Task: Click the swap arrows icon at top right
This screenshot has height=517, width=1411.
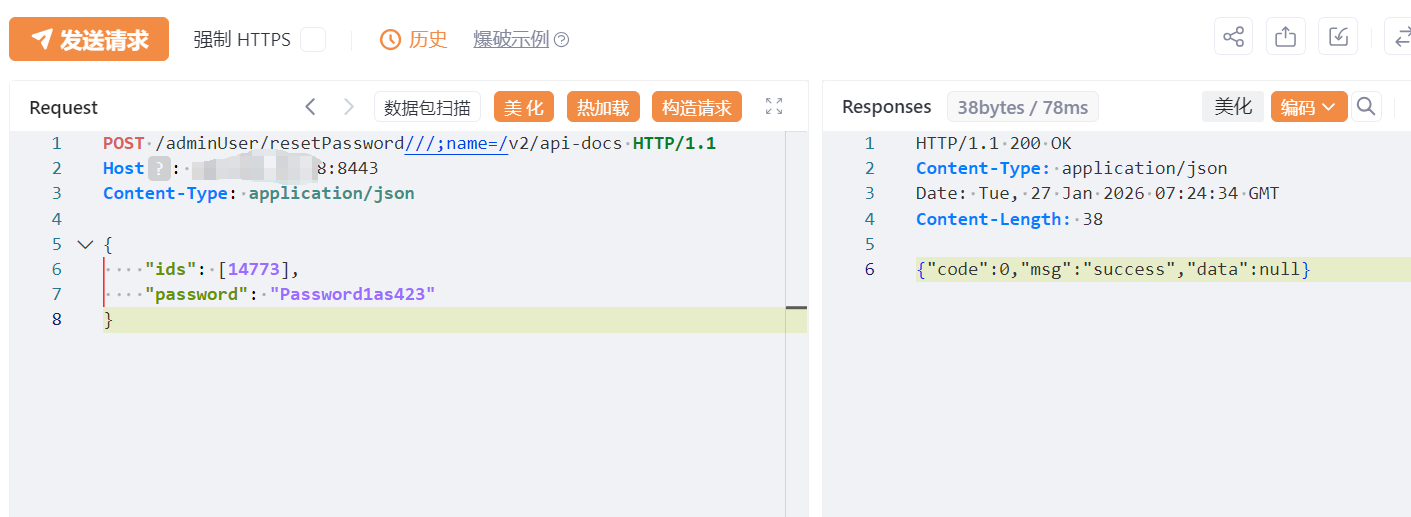Action: pos(1400,38)
